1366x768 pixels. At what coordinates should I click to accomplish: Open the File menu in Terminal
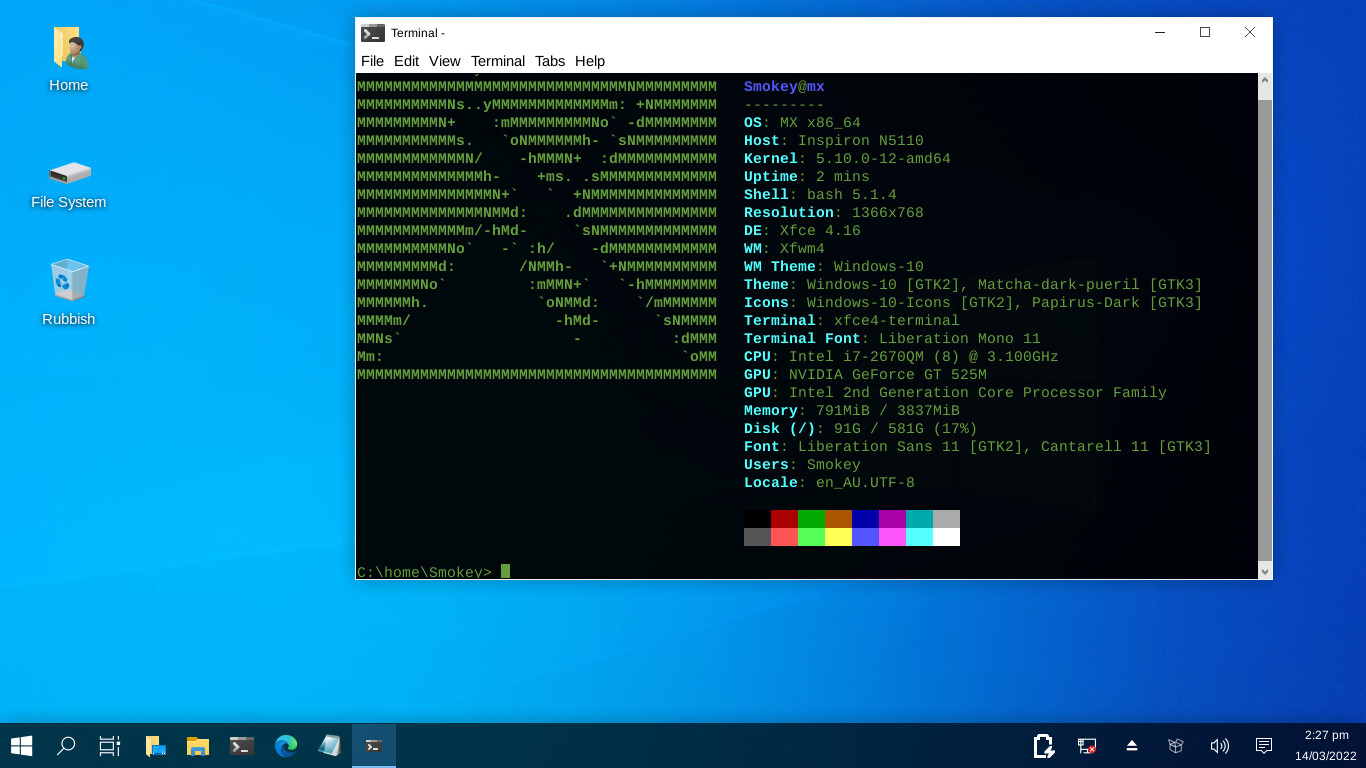[x=372, y=61]
